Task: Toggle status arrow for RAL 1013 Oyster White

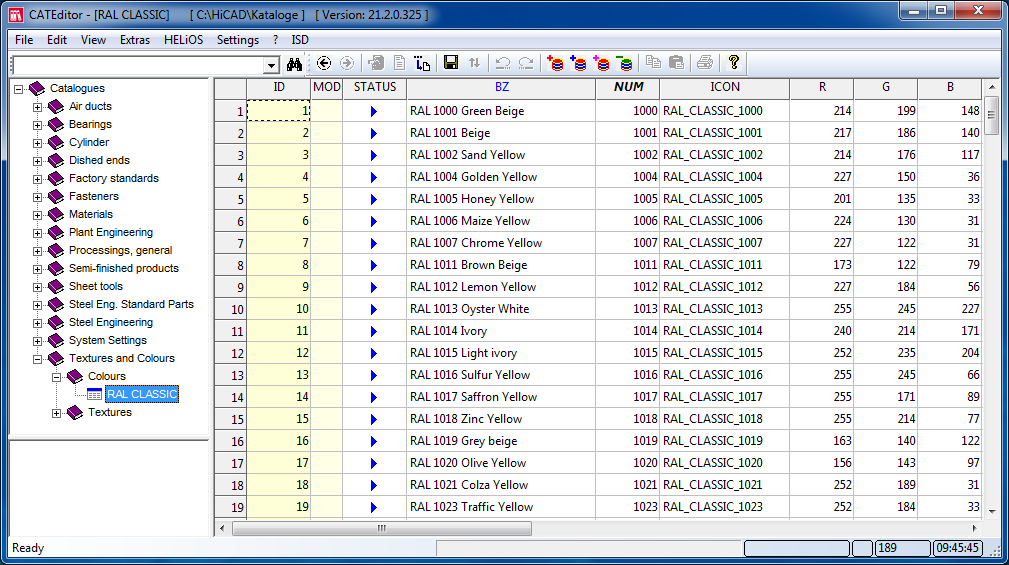Action: (374, 309)
